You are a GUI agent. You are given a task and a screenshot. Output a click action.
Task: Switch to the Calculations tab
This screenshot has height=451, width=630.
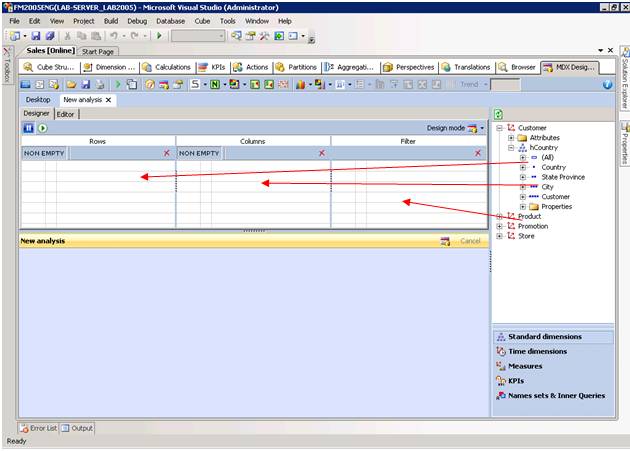(x=168, y=68)
